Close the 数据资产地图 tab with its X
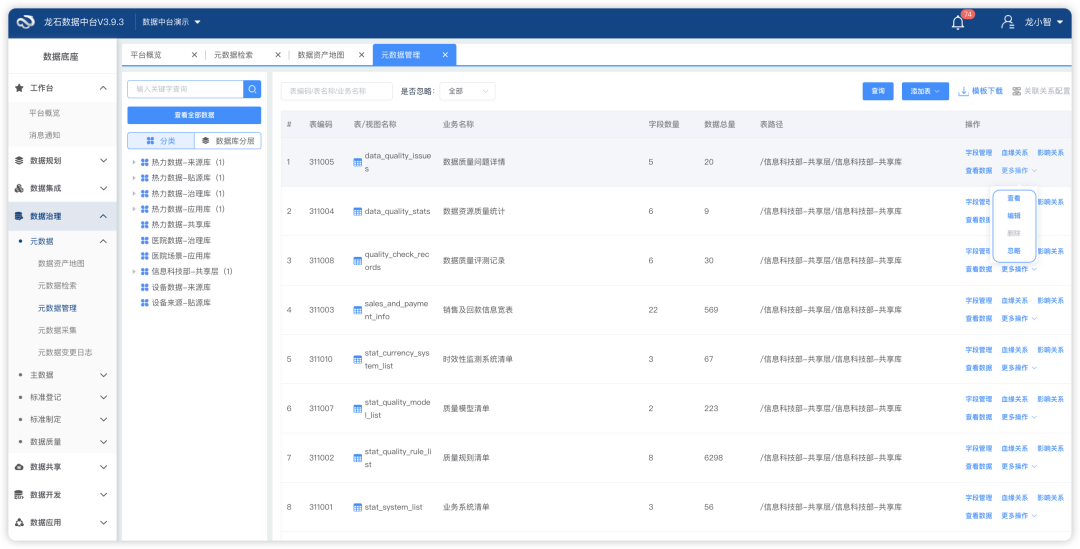The image size is (1080, 549). pos(362,54)
